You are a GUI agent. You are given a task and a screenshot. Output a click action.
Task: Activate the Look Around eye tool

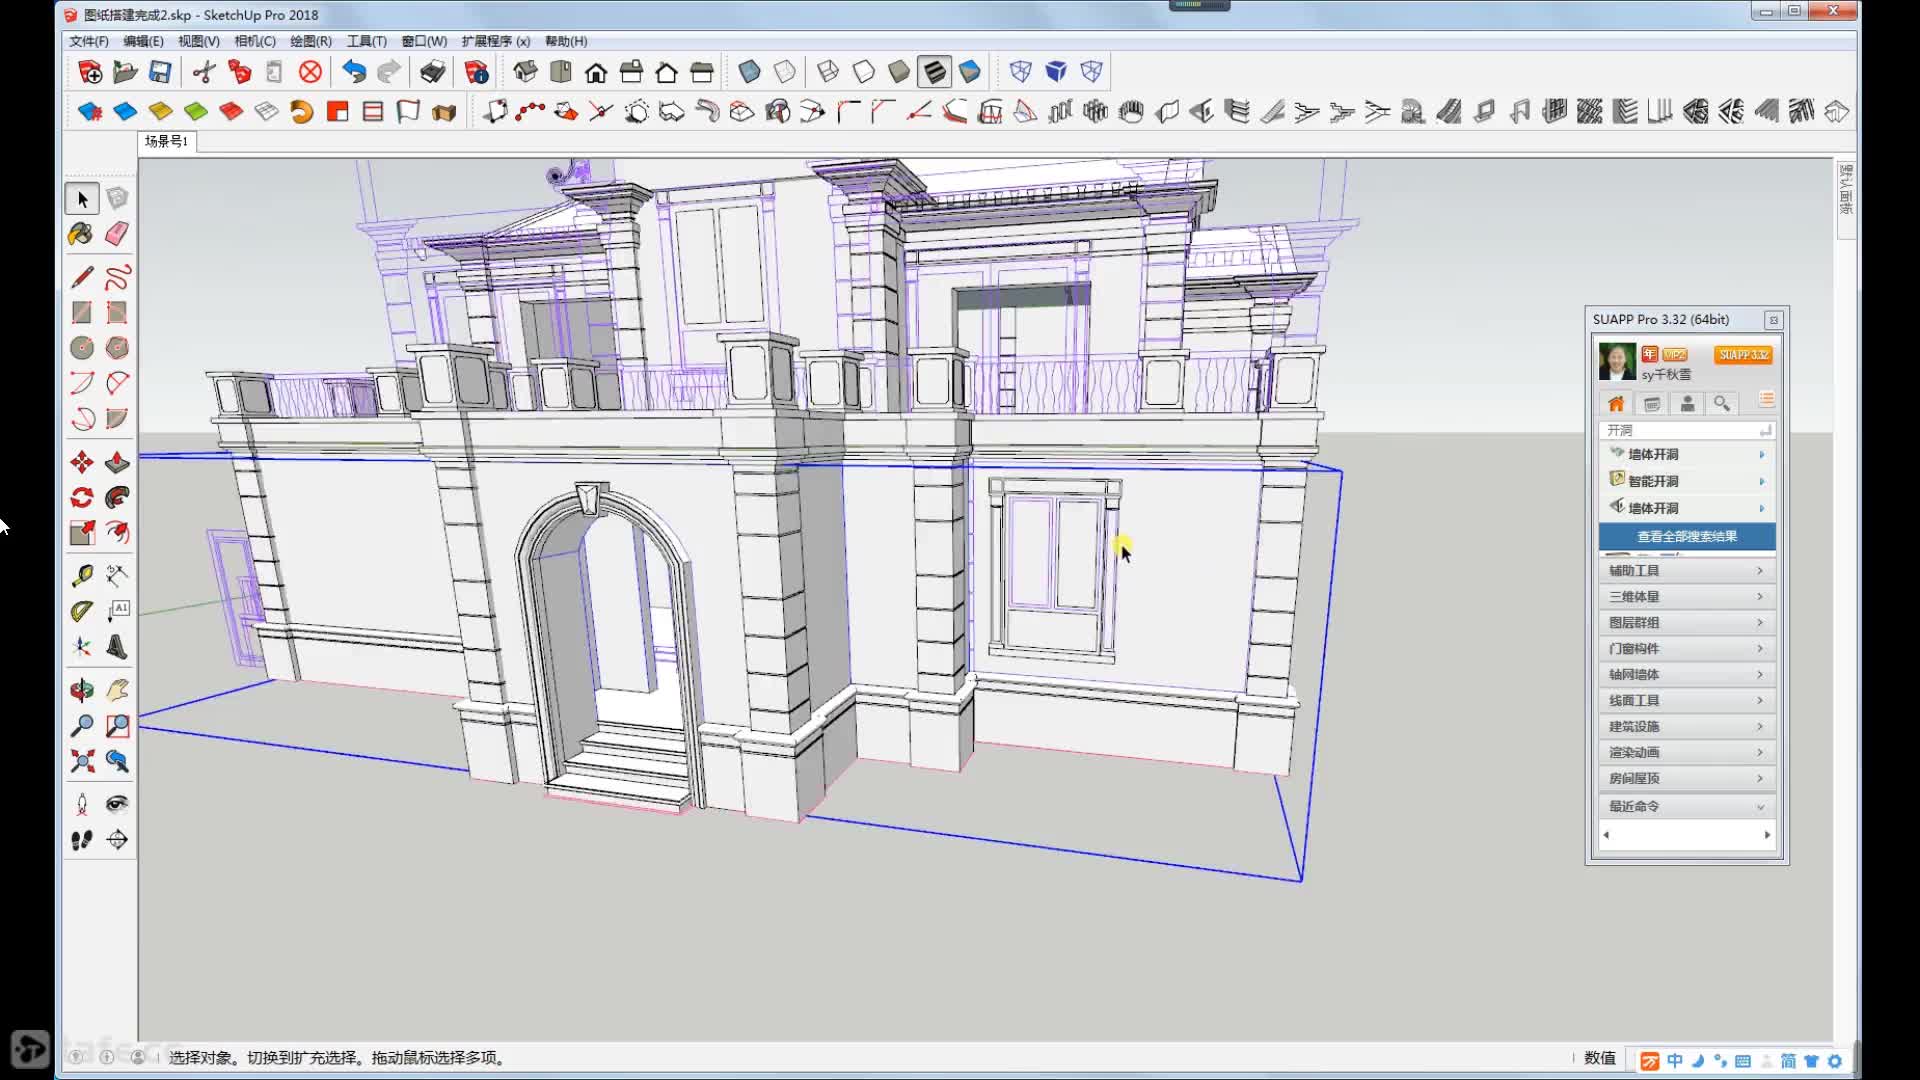(x=117, y=804)
